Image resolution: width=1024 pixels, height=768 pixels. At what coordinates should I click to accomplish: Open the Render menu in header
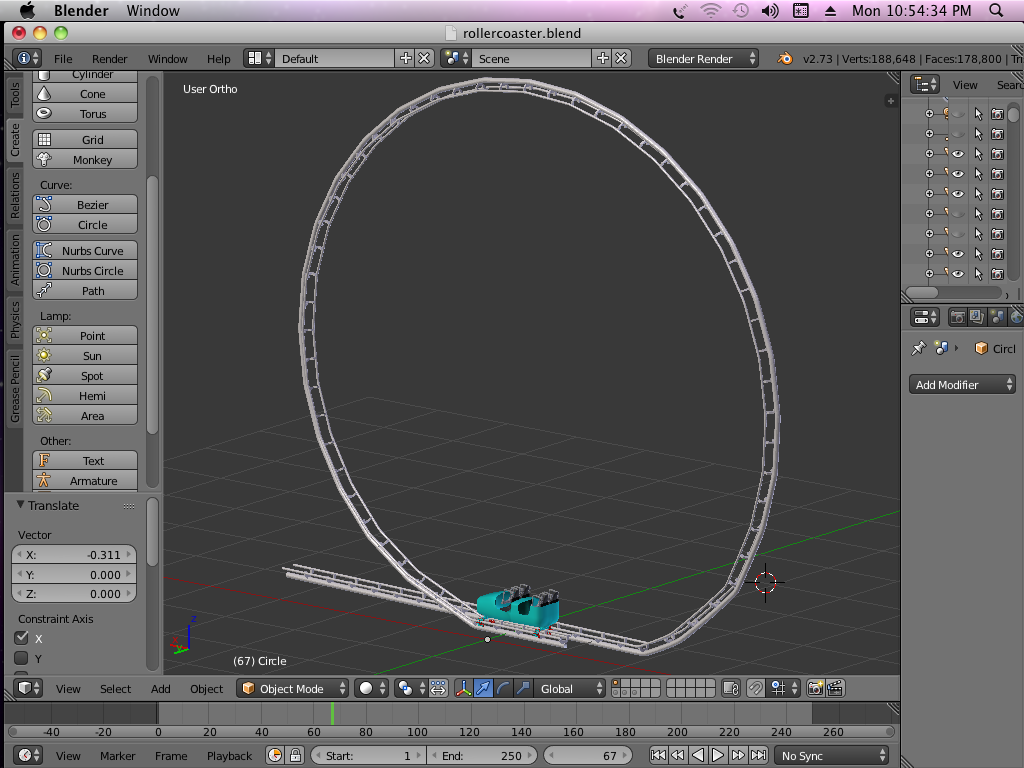[110, 59]
